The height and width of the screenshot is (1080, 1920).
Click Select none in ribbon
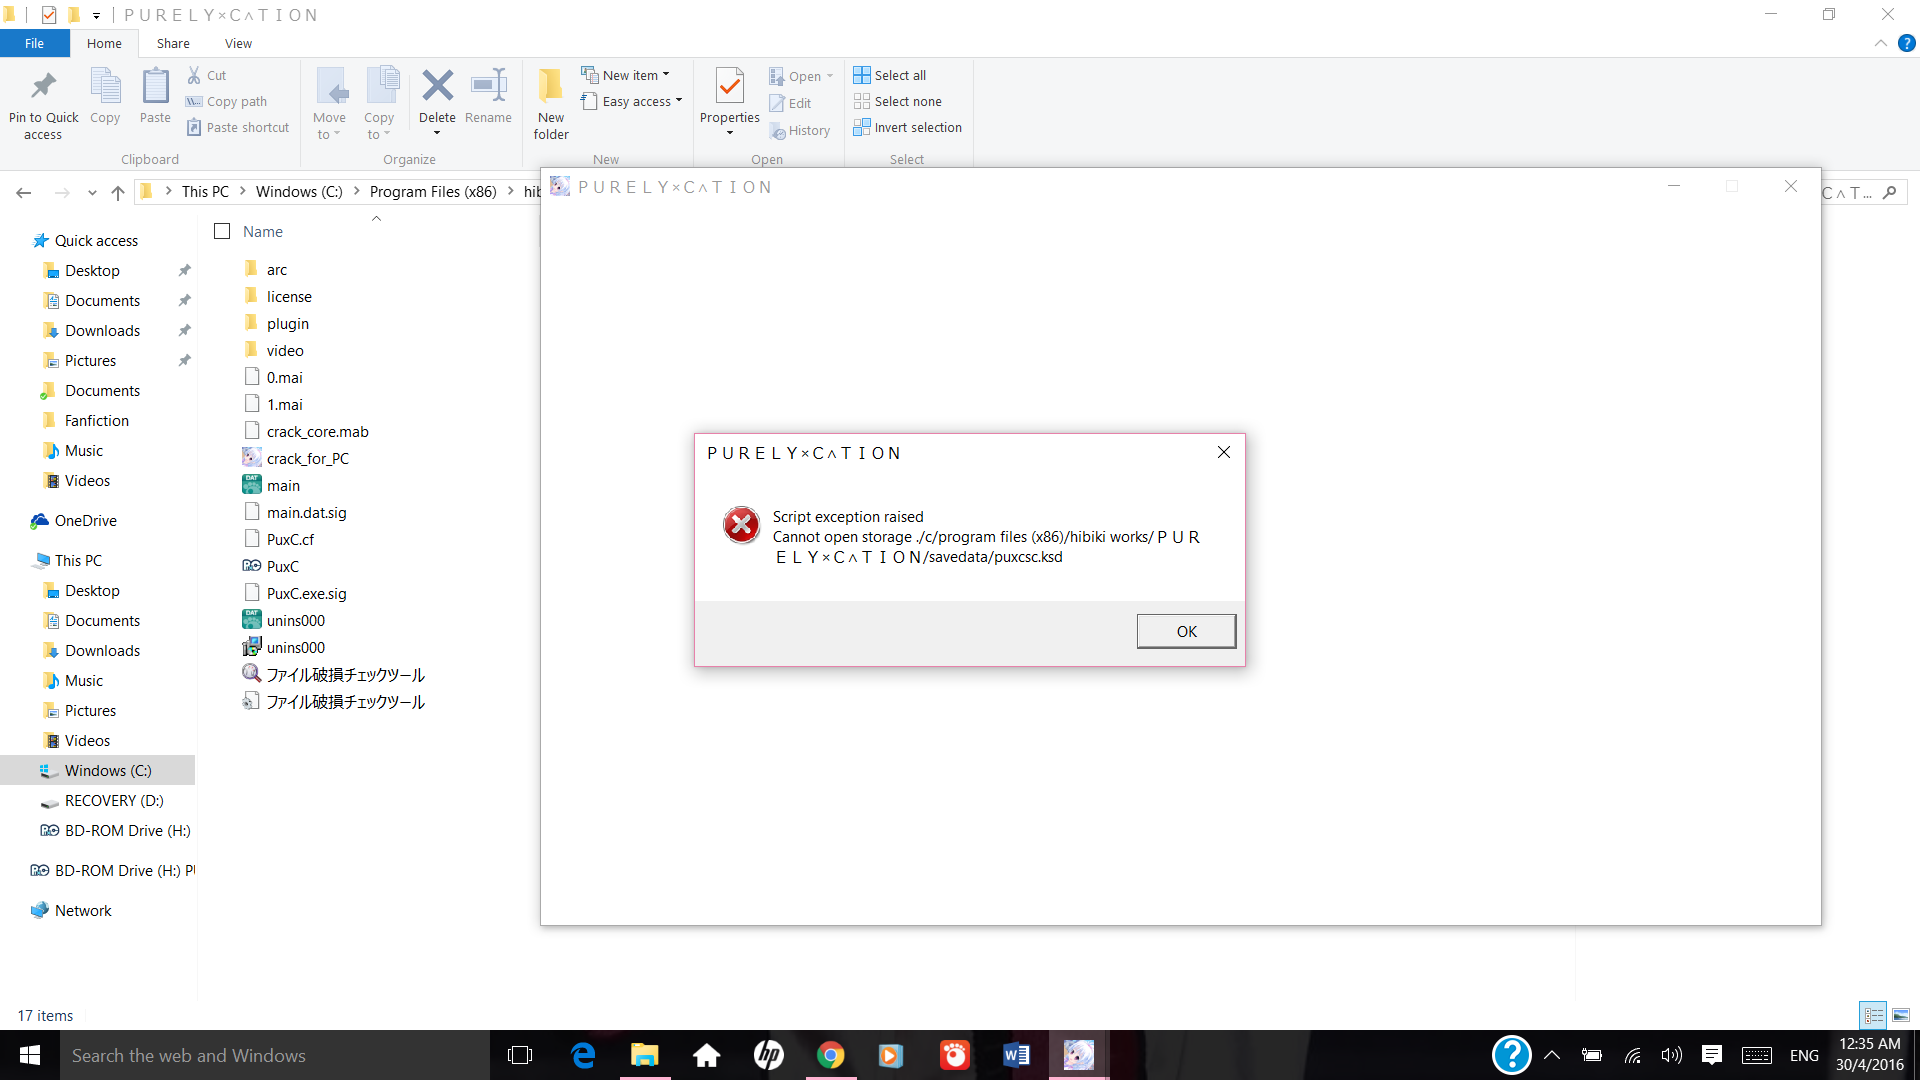(x=898, y=101)
